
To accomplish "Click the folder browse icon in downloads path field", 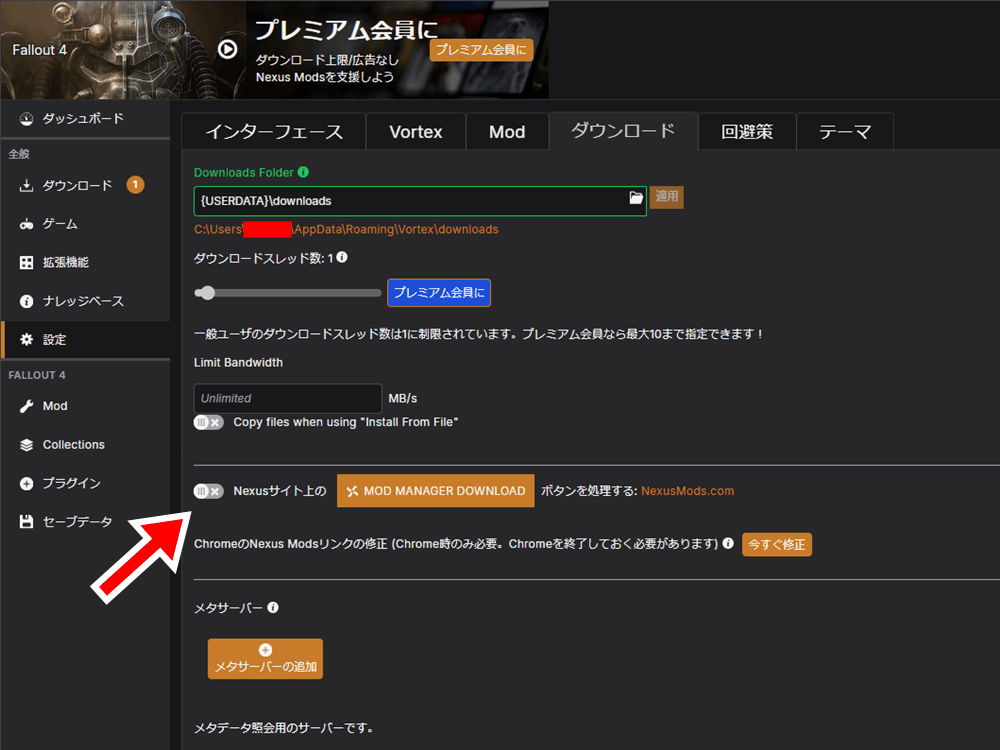I will [x=636, y=198].
